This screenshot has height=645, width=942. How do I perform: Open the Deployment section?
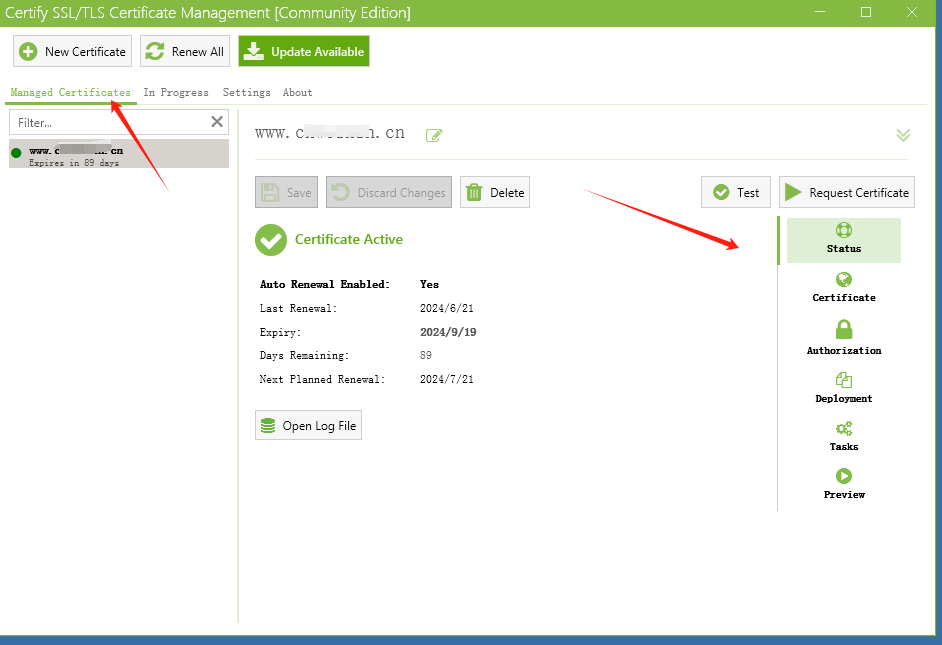[843, 388]
